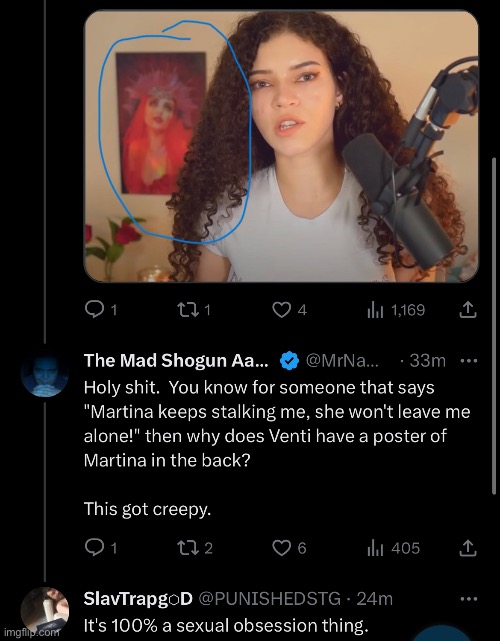Click the 33m timestamp
This screenshot has width=500, height=641.
click(427, 361)
